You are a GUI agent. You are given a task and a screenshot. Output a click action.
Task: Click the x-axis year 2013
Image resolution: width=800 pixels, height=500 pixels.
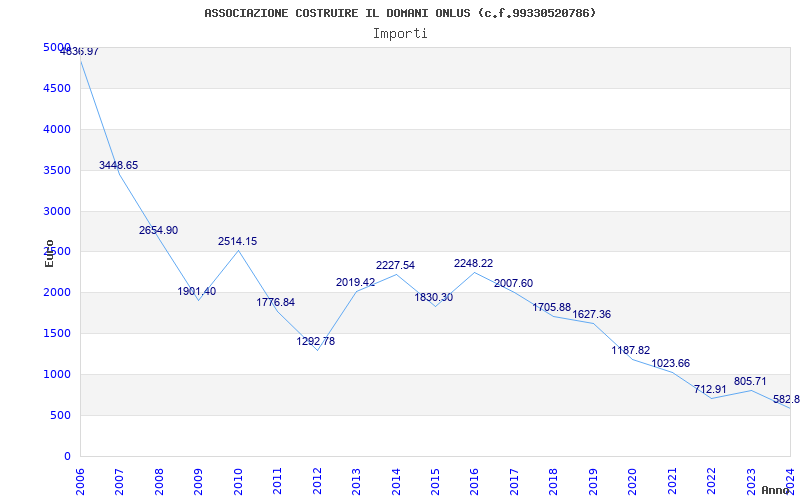tap(356, 481)
